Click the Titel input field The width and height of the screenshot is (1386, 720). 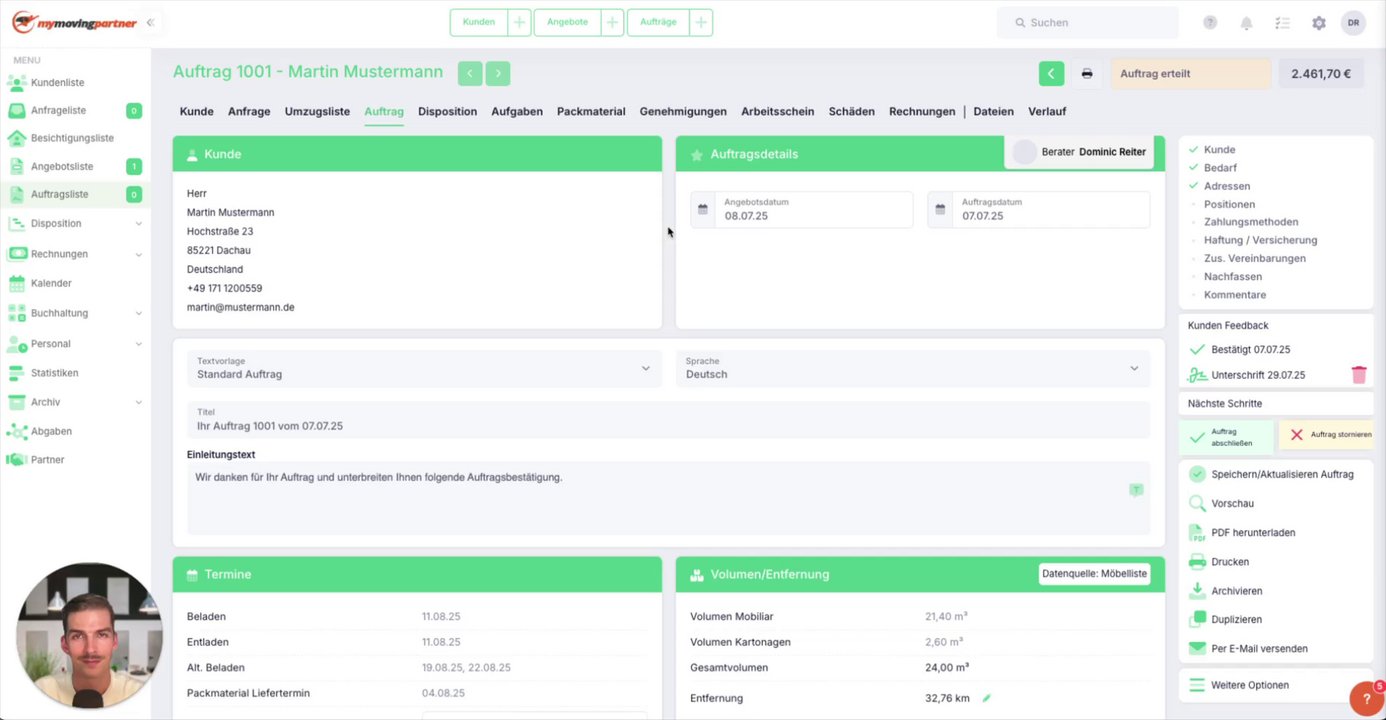point(668,420)
